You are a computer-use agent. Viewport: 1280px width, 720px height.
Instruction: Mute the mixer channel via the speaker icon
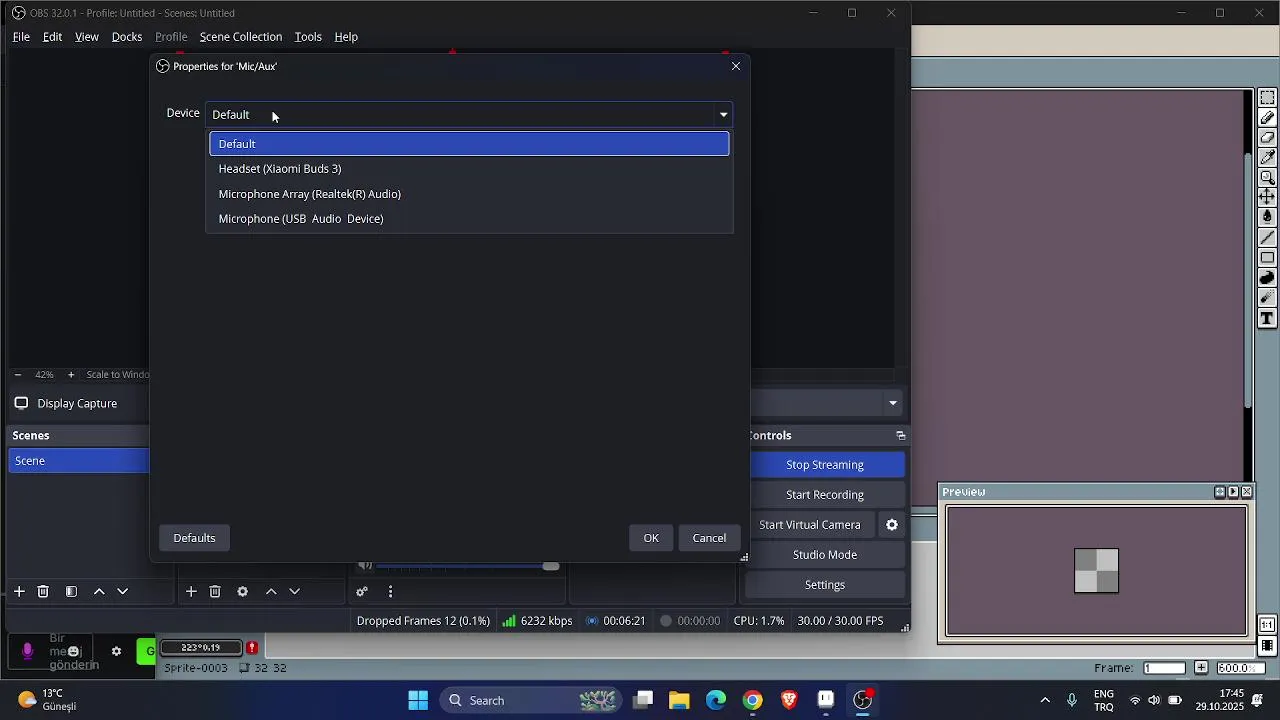365,566
